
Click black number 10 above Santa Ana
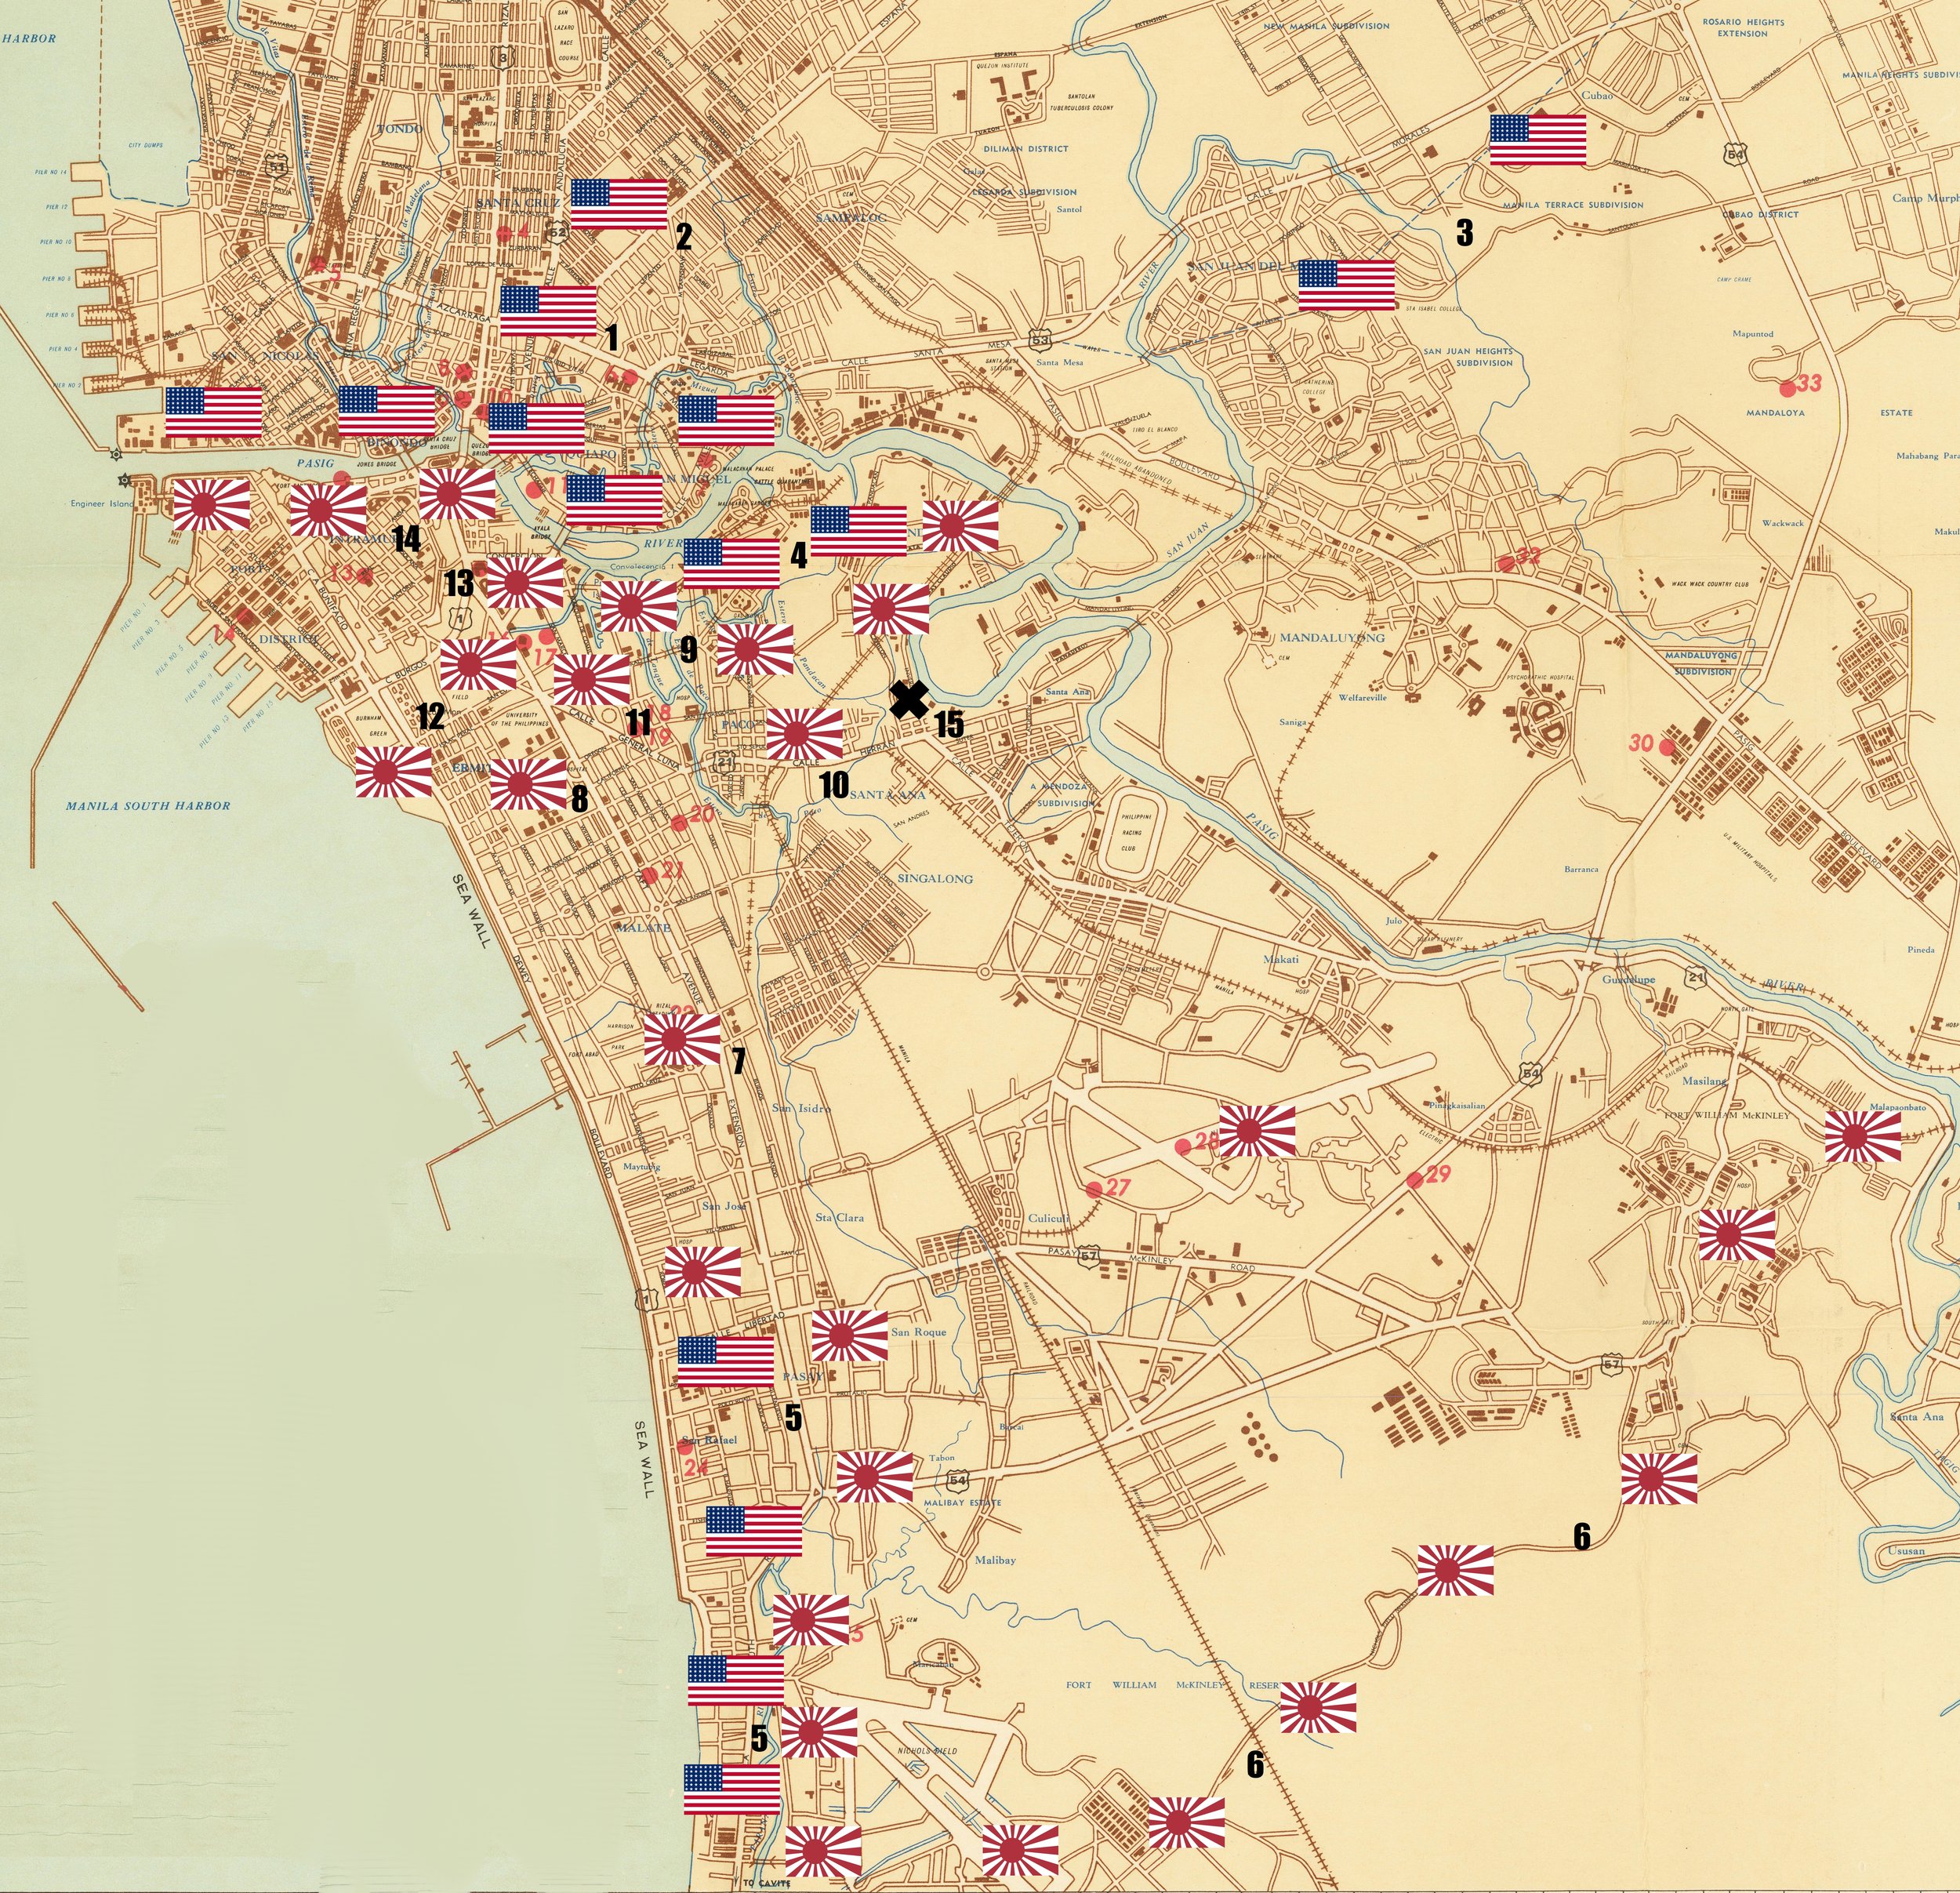(x=834, y=785)
